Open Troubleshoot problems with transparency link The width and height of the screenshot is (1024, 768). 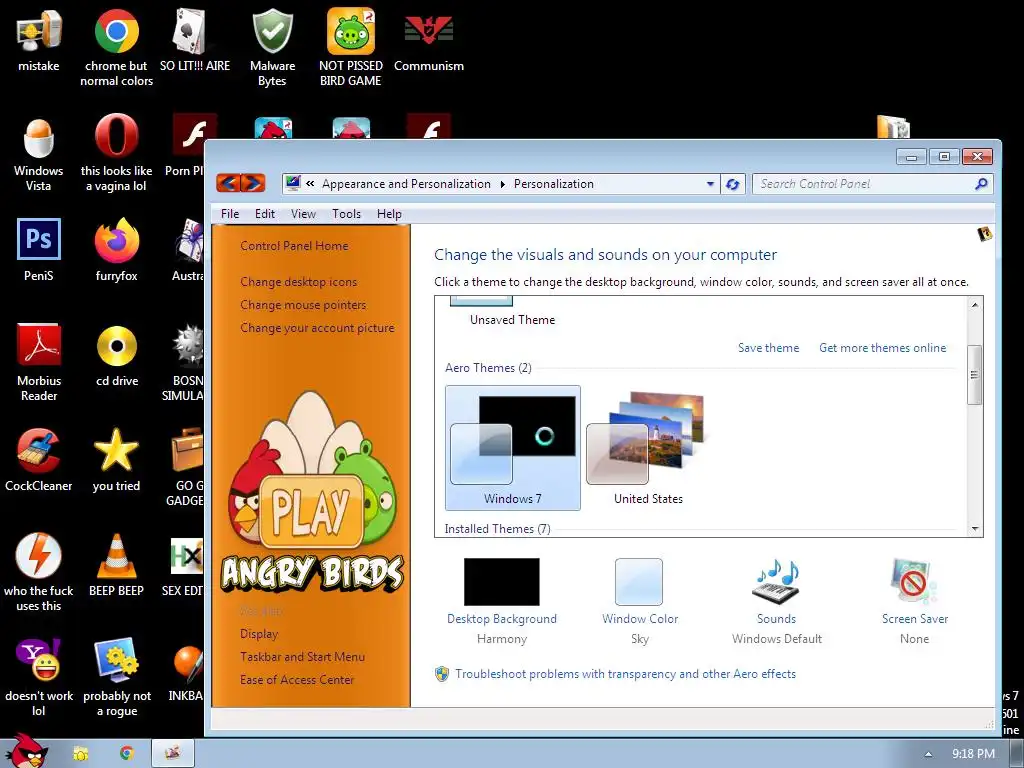(625, 673)
